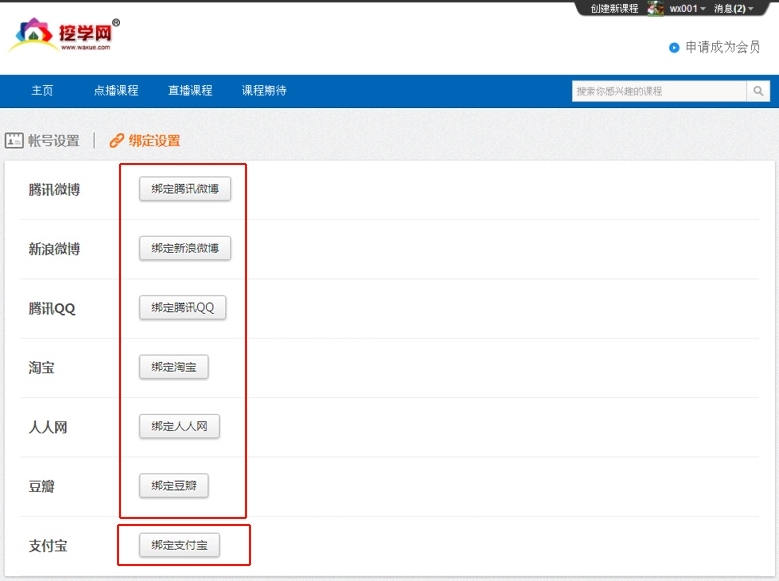Image resolution: width=779 pixels, height=581 pixels.
Task: Click the 绑定人人网 button
Action: coord(179,426)
